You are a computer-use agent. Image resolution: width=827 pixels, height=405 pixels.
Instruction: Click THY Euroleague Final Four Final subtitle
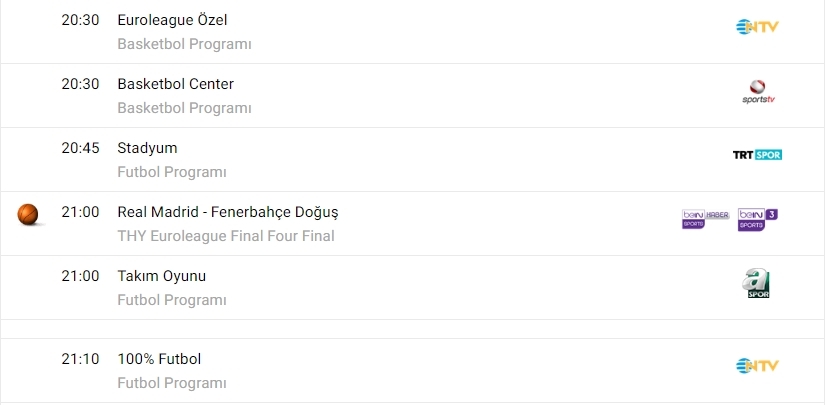click(226, 236)
